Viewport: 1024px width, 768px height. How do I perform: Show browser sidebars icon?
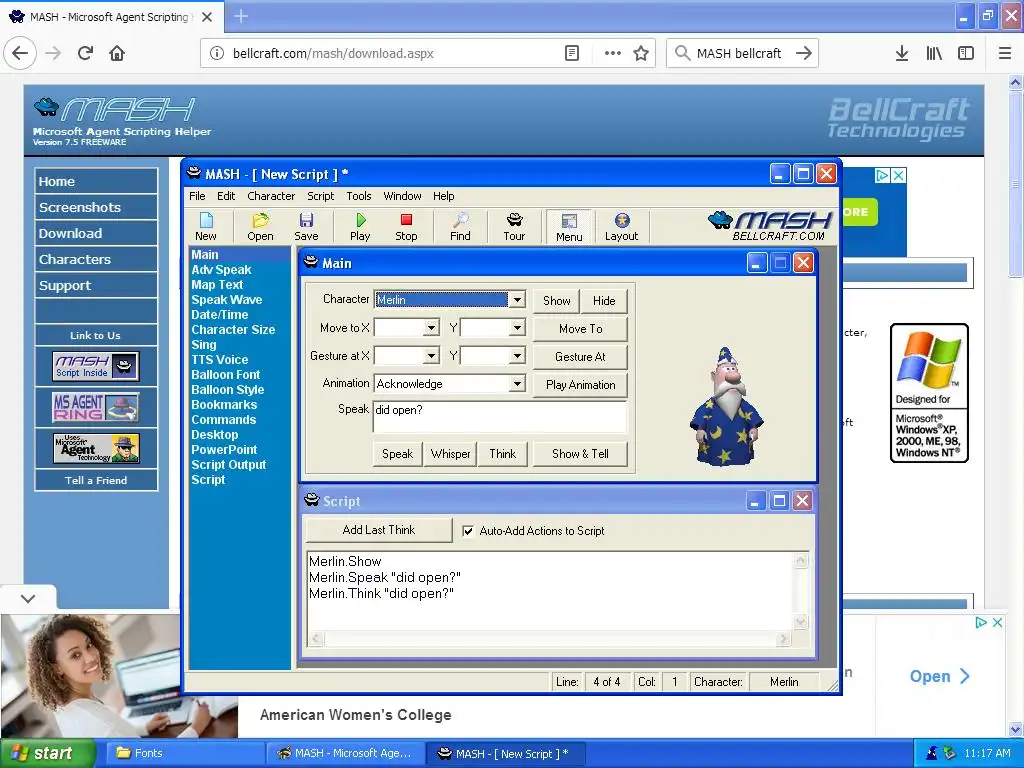point(966,53)
